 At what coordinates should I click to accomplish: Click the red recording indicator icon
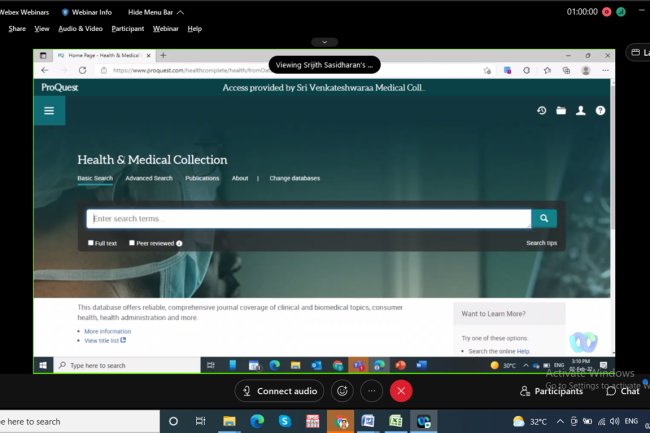[606, 12]
